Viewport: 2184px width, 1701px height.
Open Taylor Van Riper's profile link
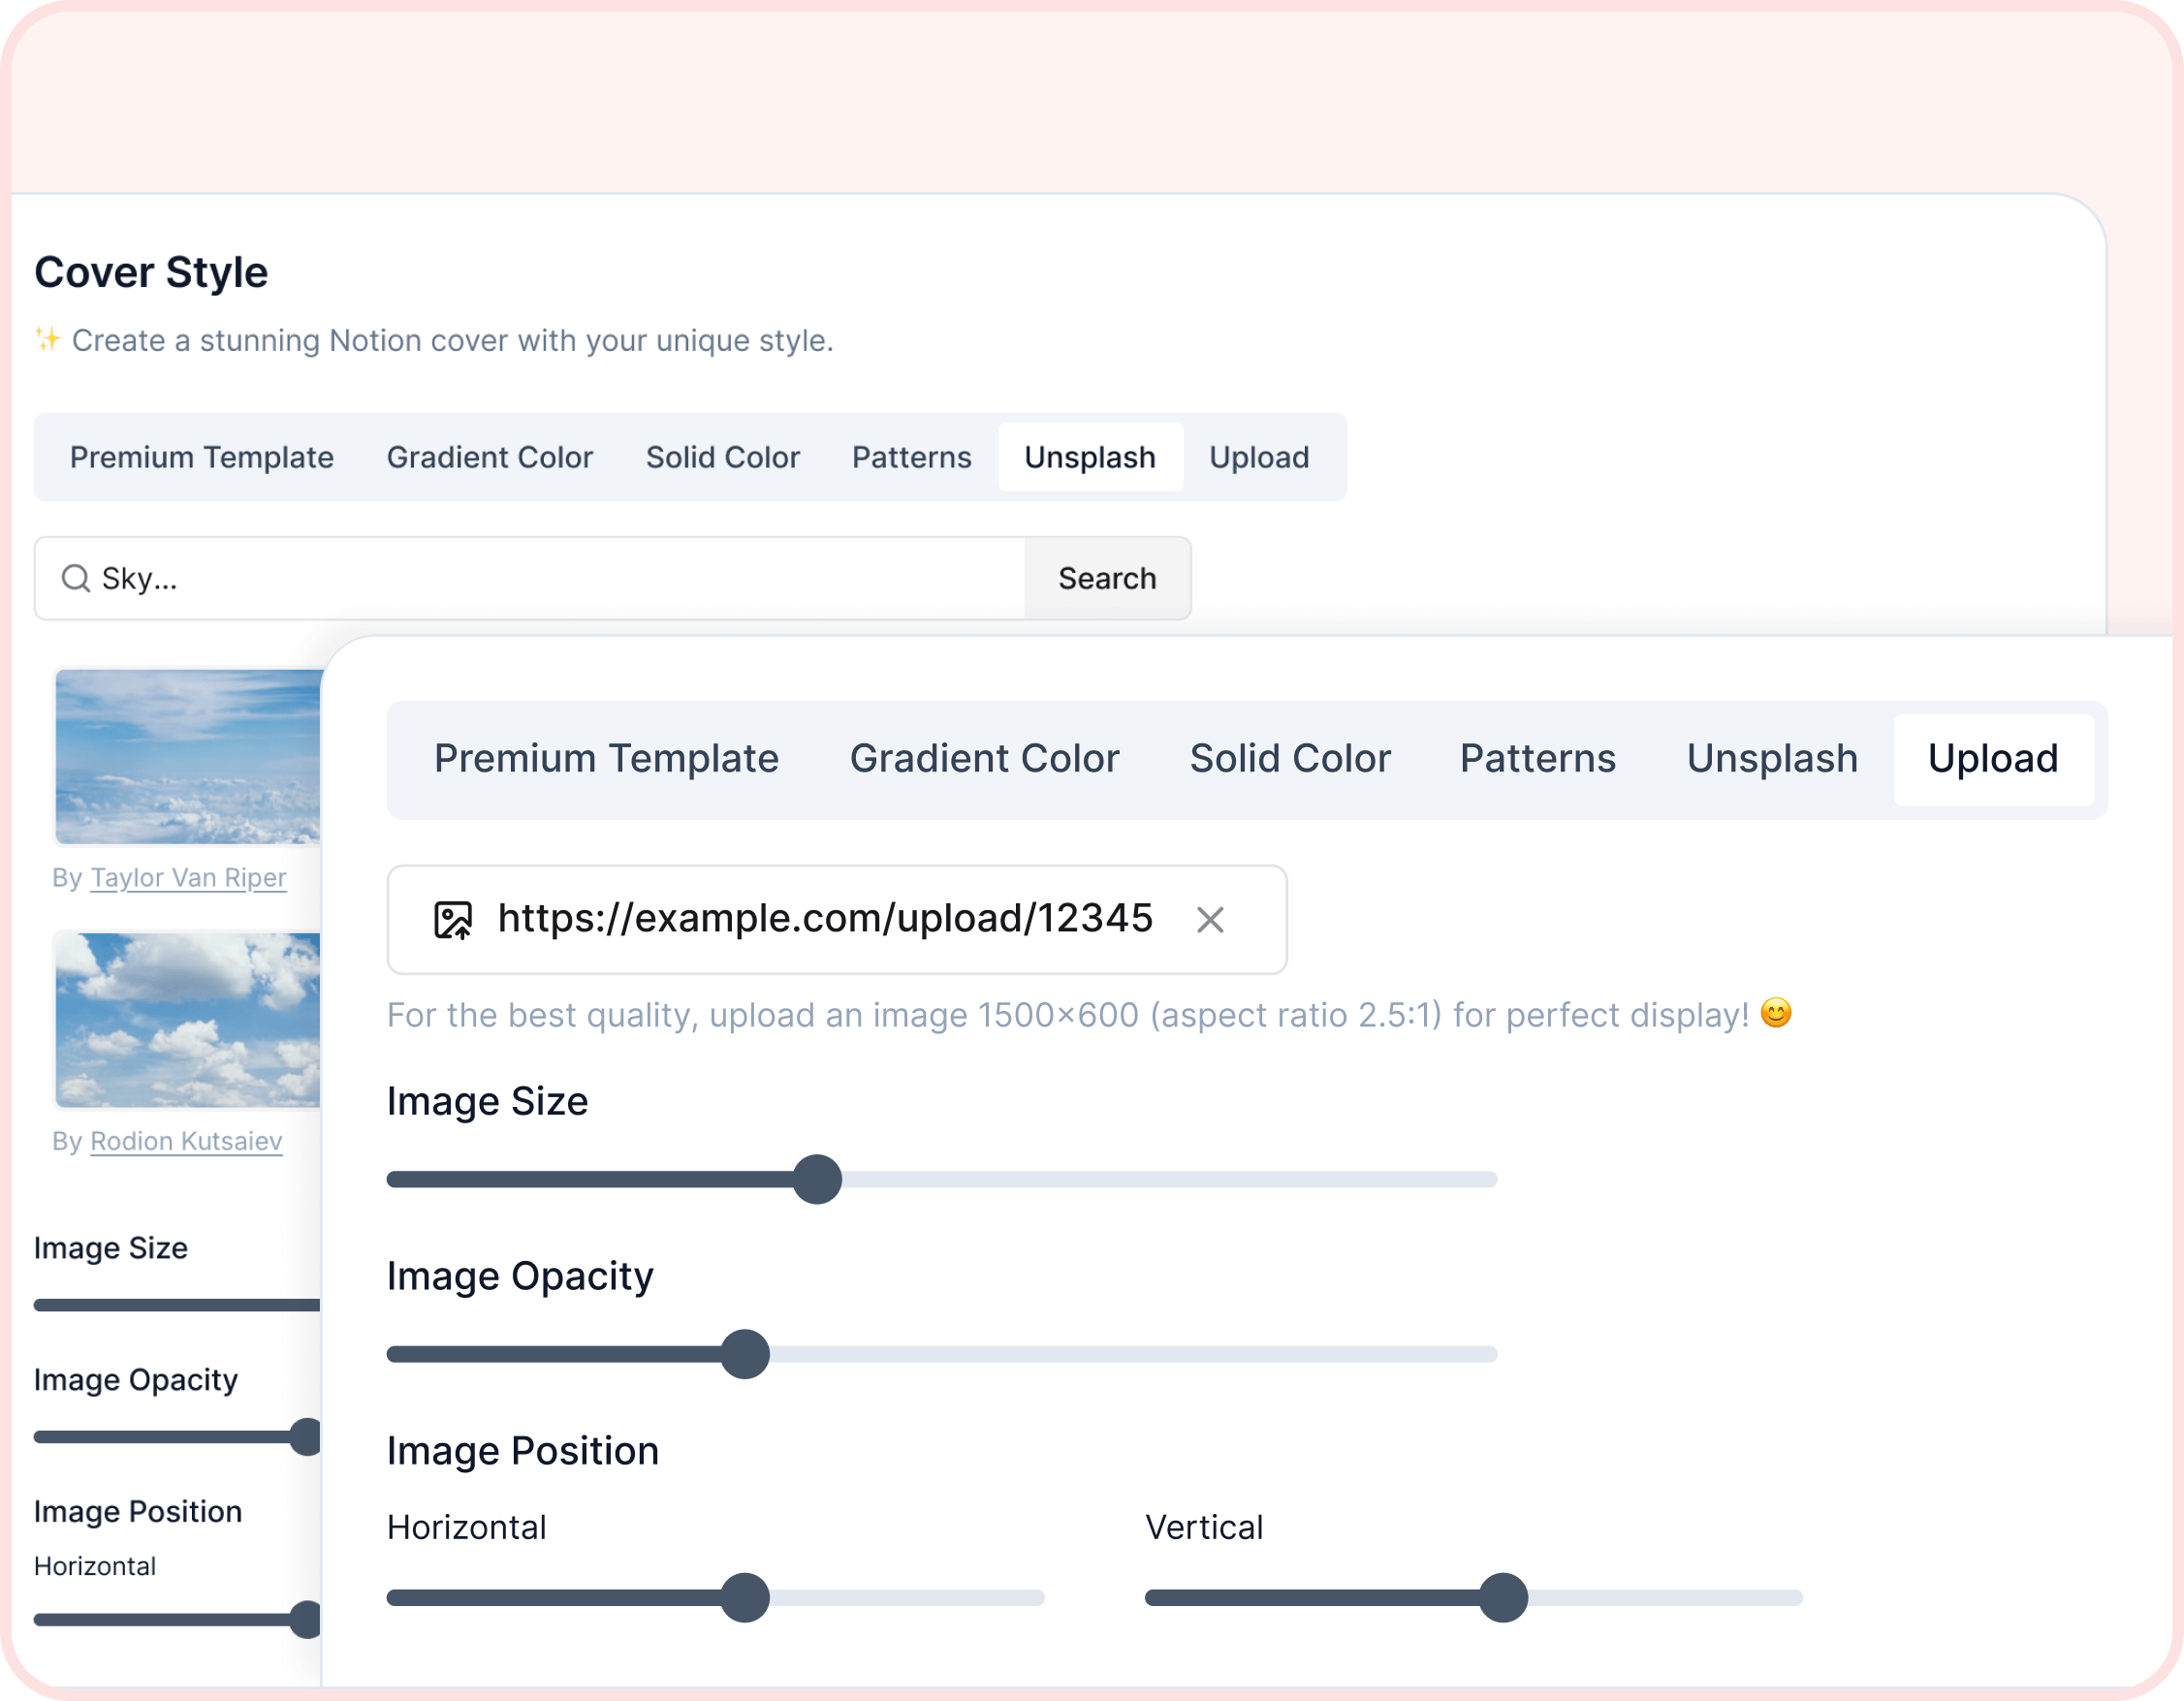click(188, 877)
